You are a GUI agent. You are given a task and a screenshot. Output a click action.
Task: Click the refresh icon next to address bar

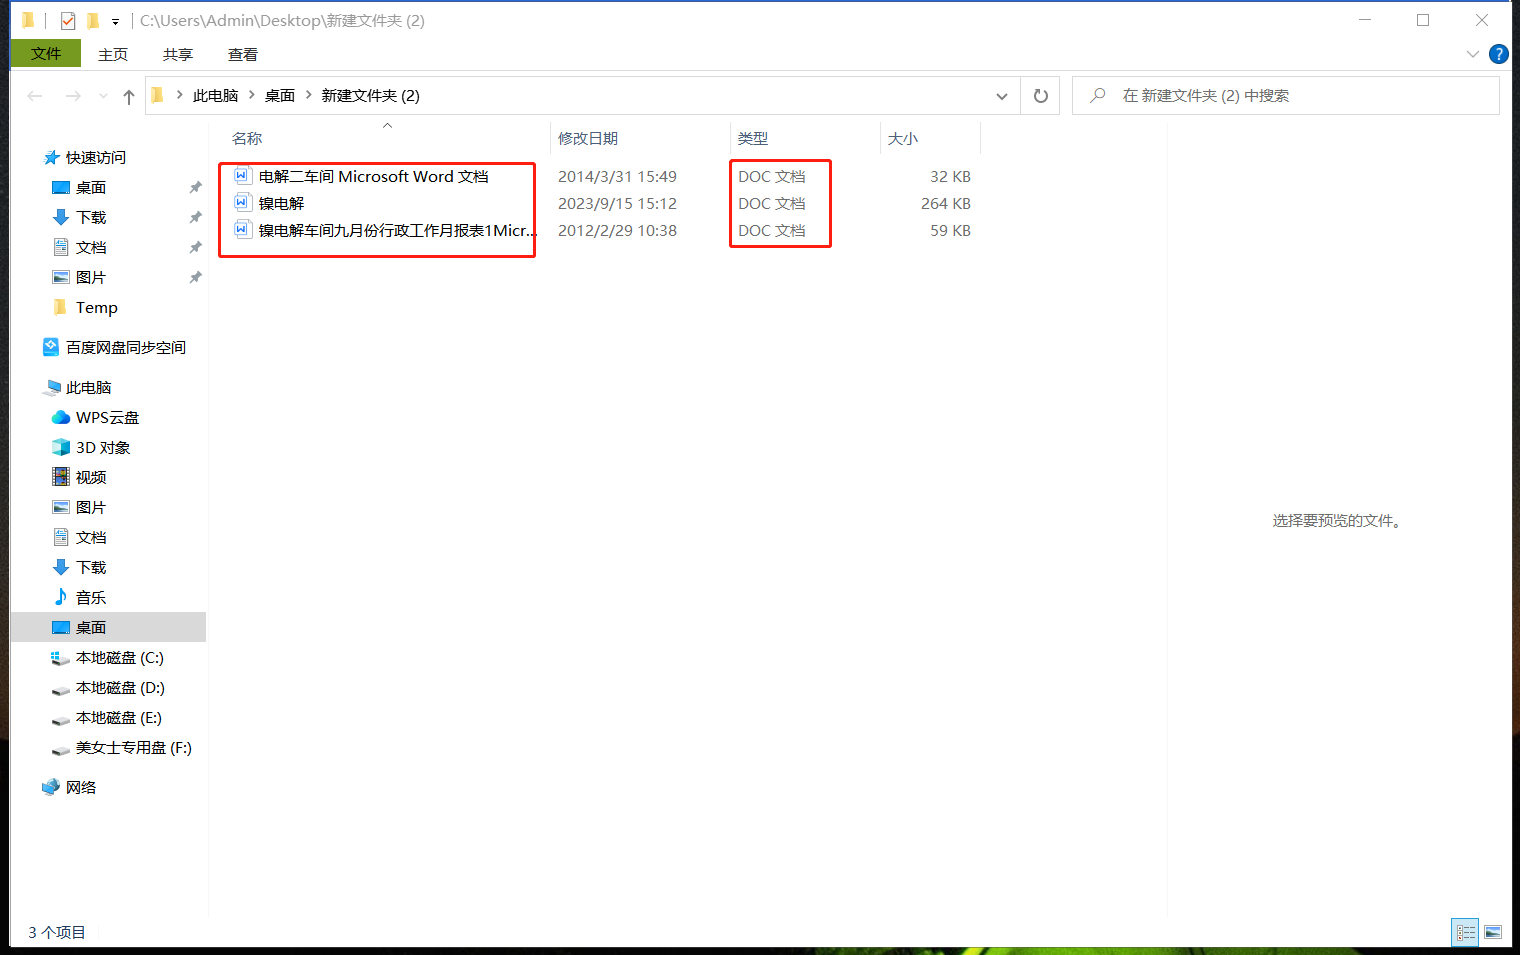(1040, 95)
